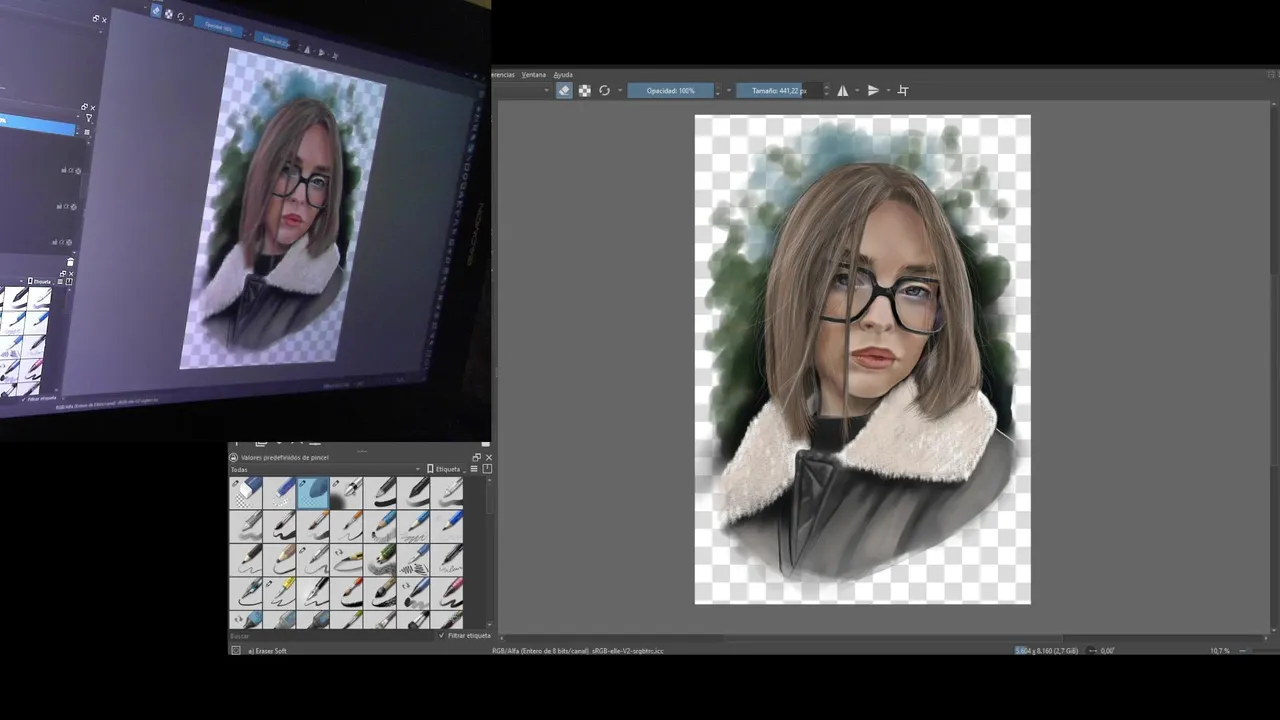Click the selection mode icon in status bar

pos(236,650)
